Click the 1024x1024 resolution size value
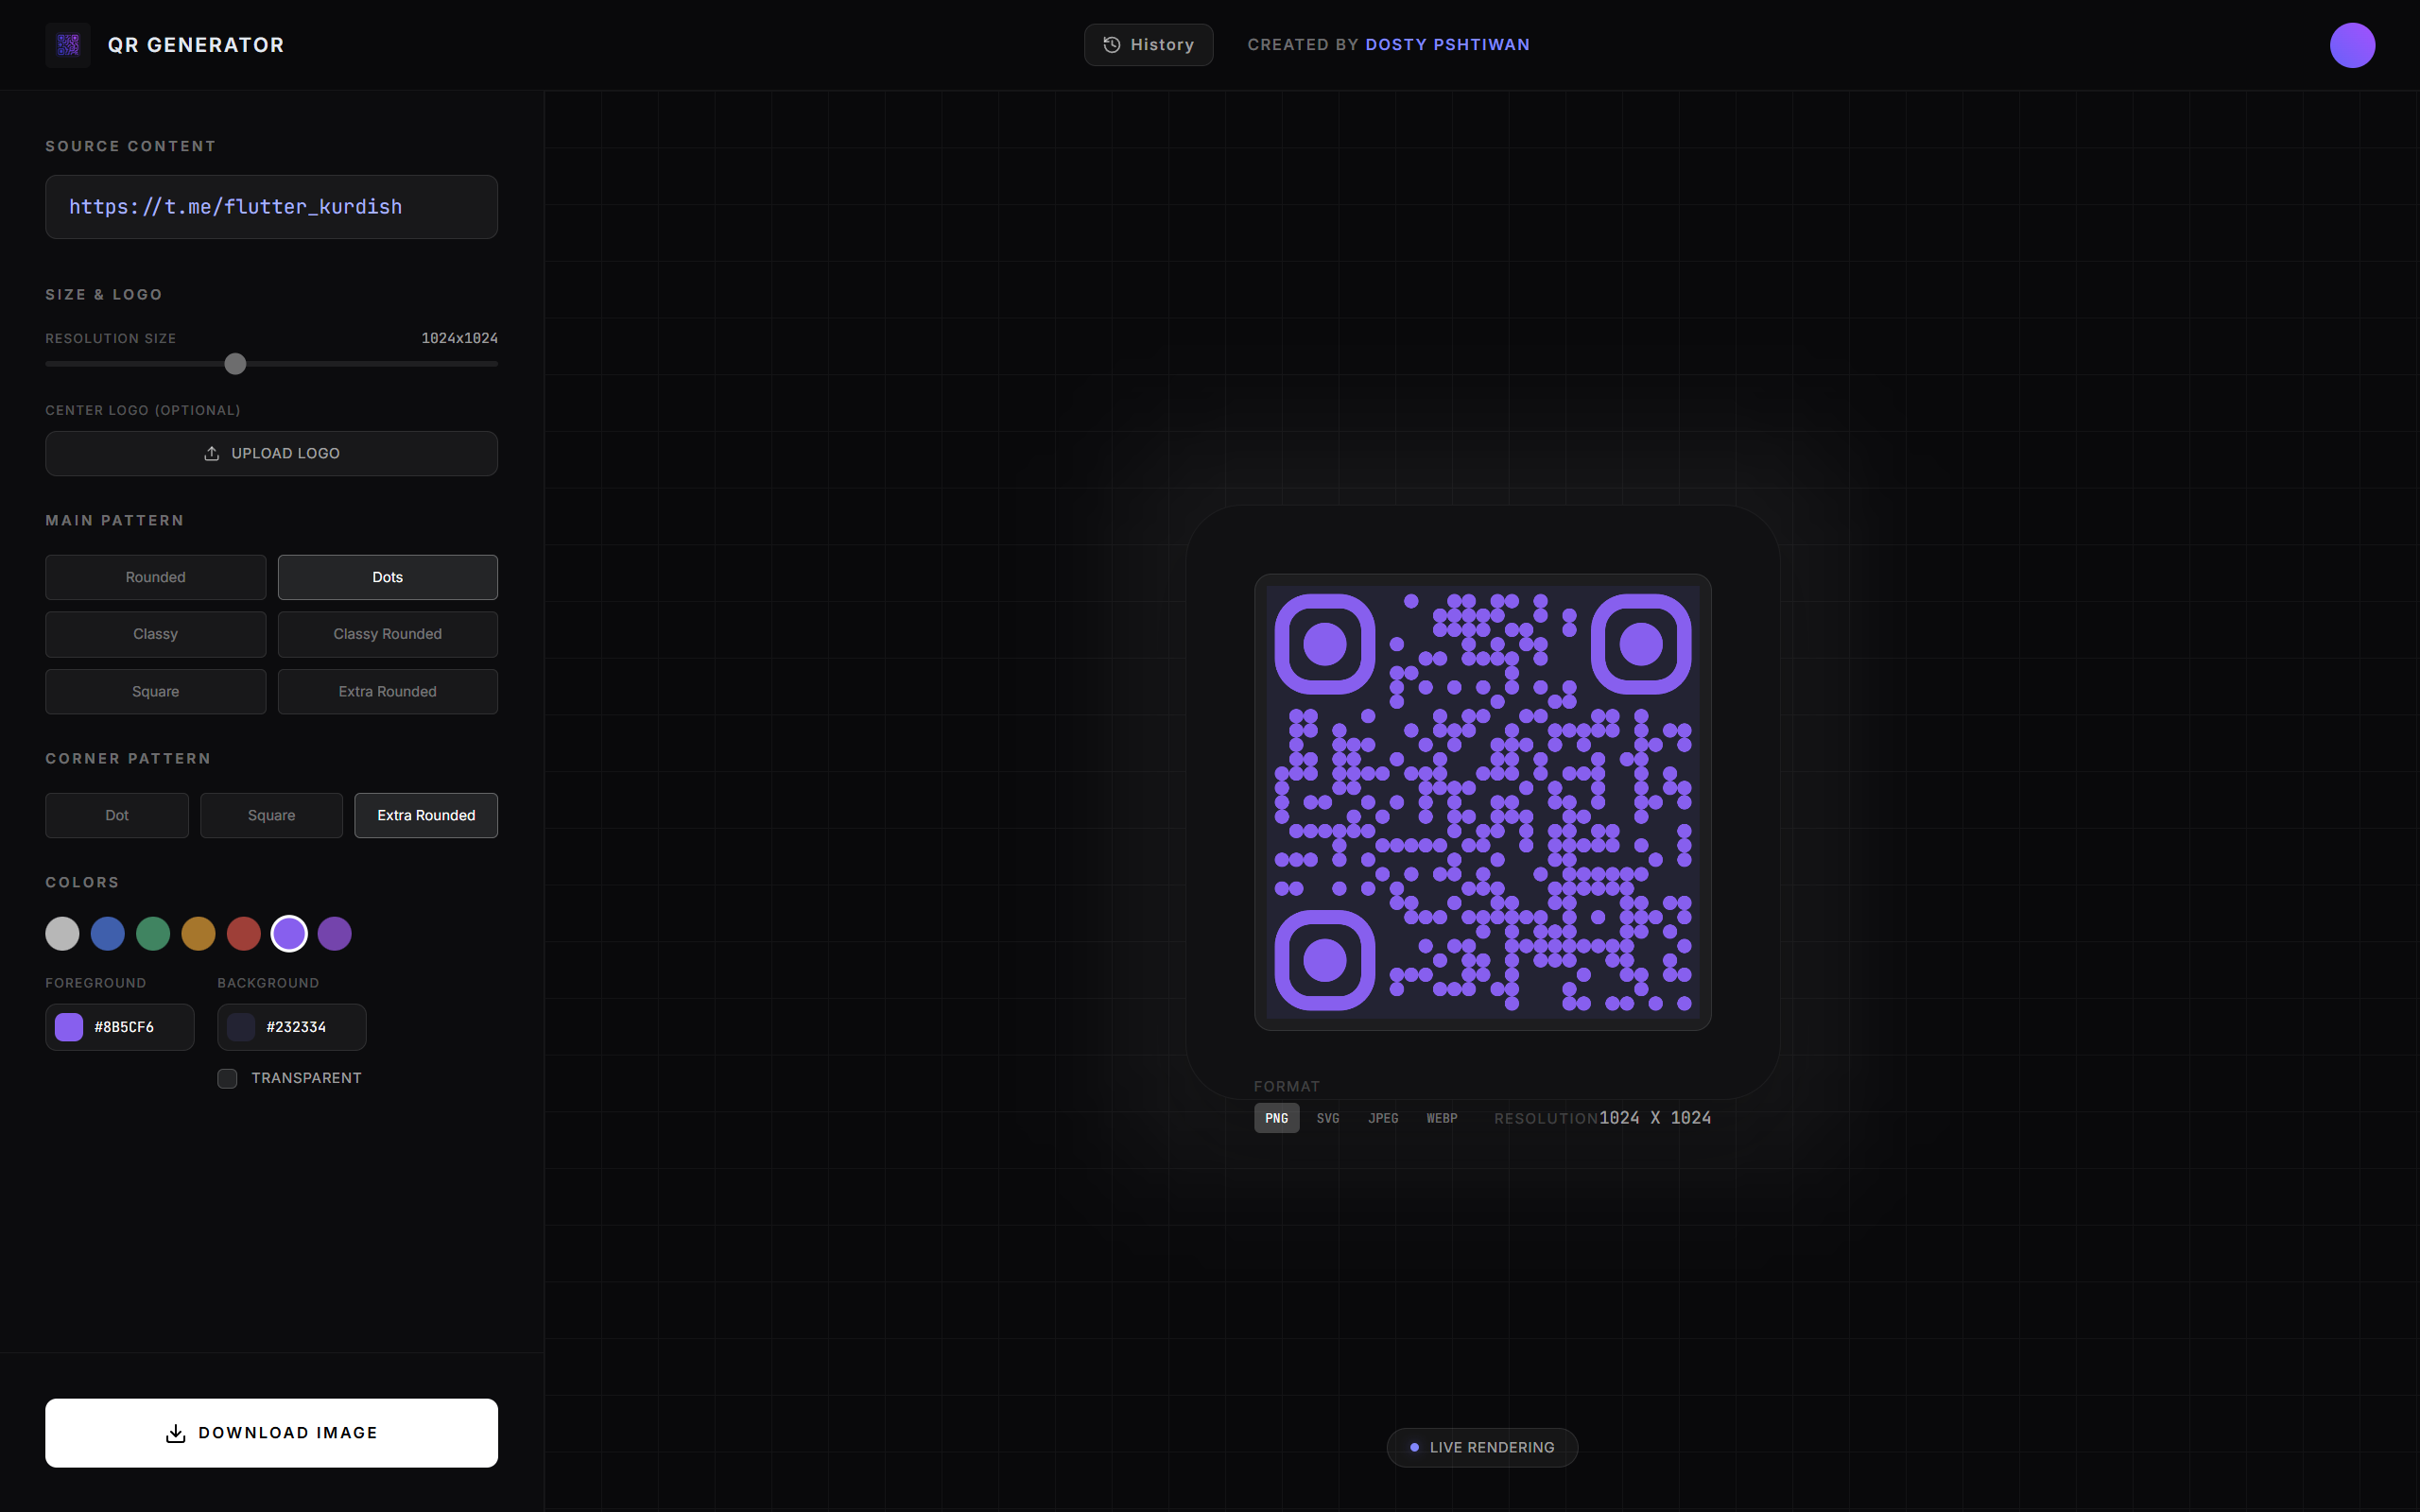 pos(459,338)
